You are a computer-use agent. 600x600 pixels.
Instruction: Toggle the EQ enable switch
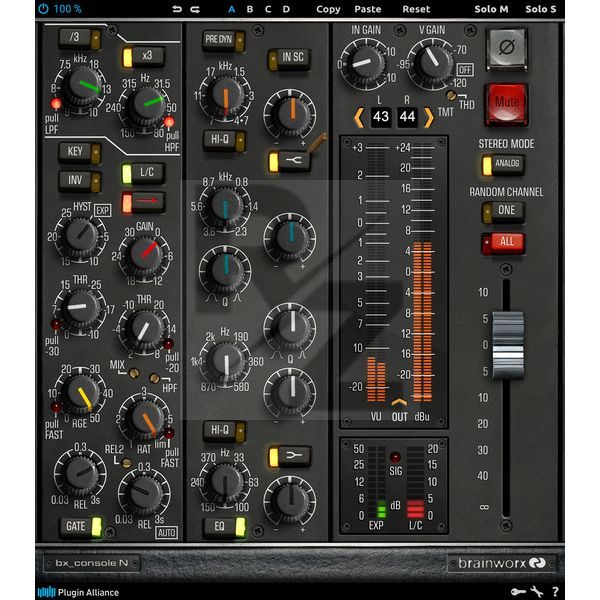pyautogui.click(x=224, y=527)
